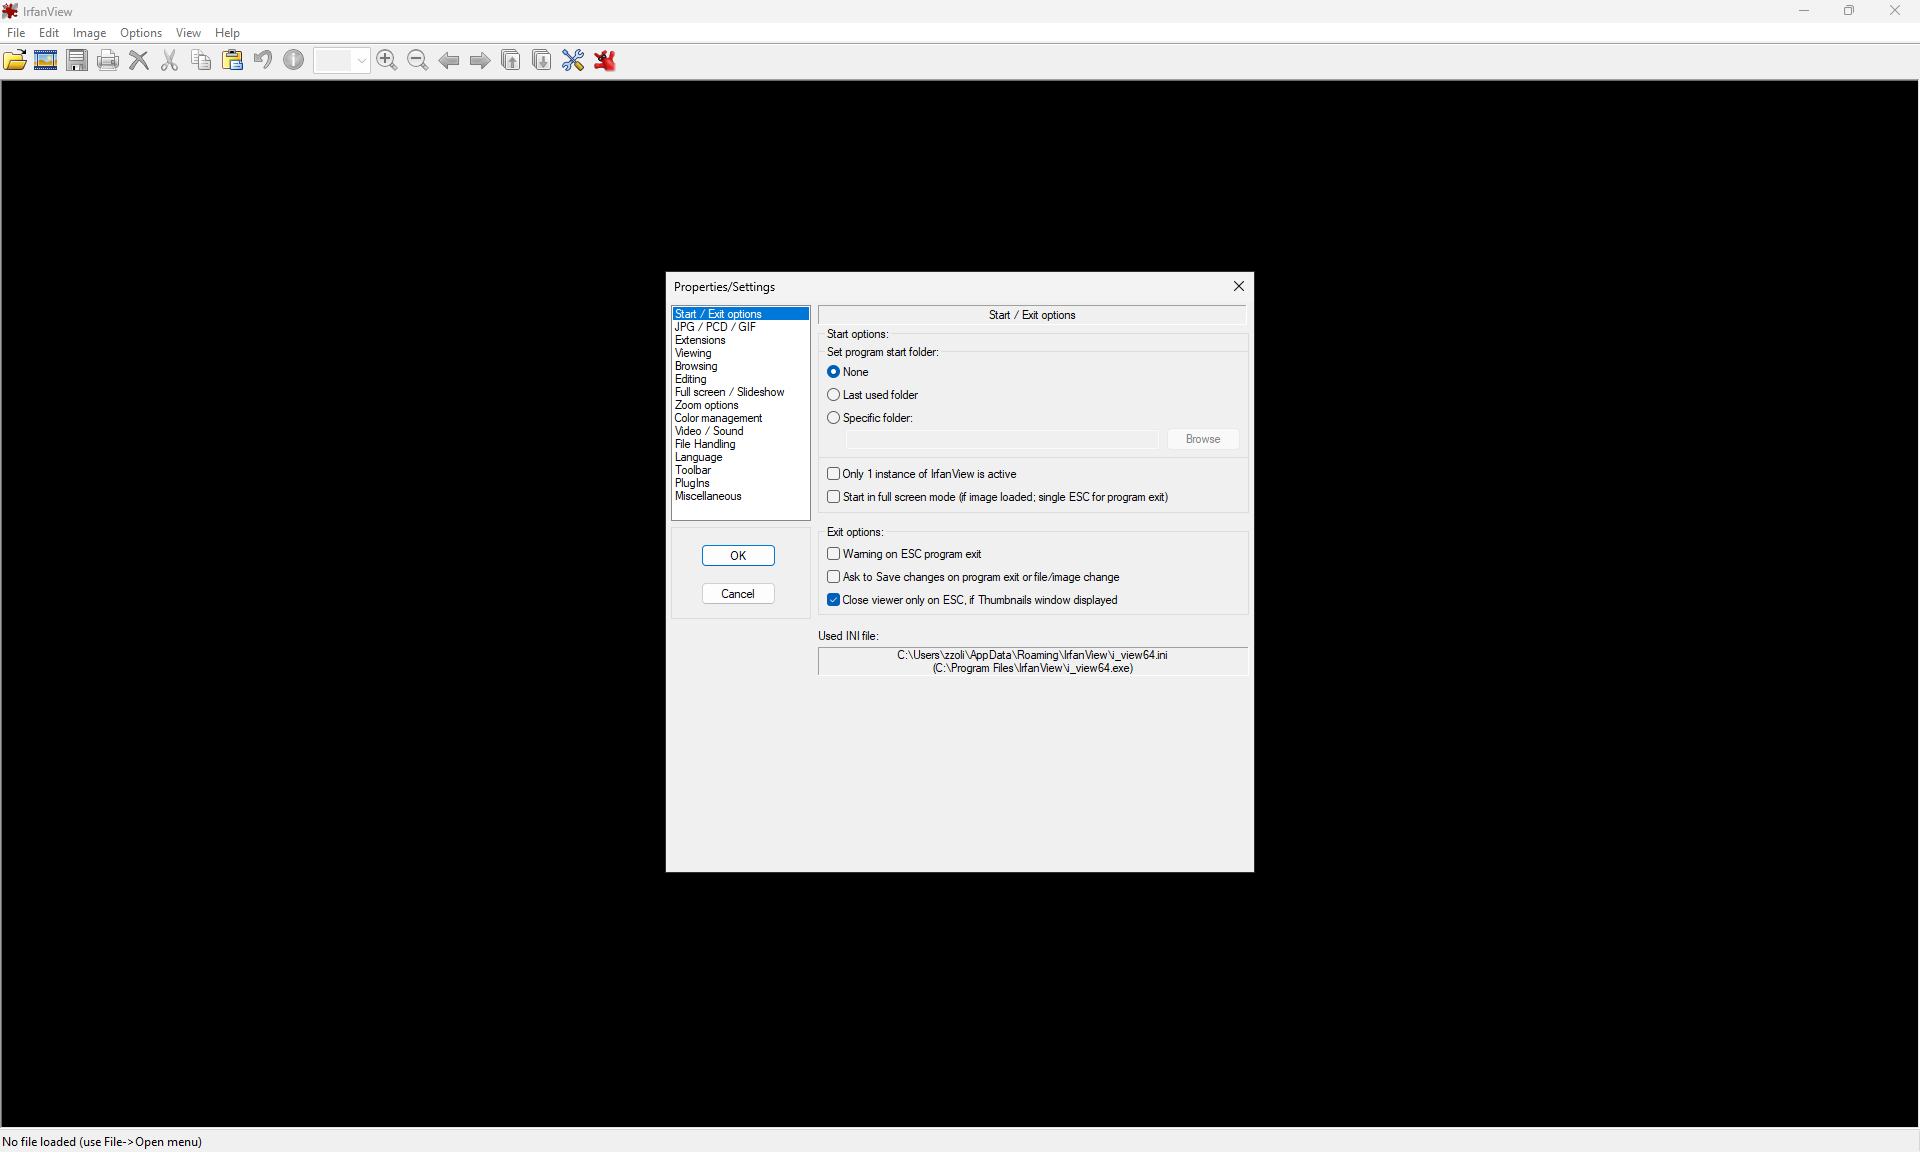Screen dimensions: 1920x1152
Task: Select the Zoom options category
Action: tap(740, 405)
